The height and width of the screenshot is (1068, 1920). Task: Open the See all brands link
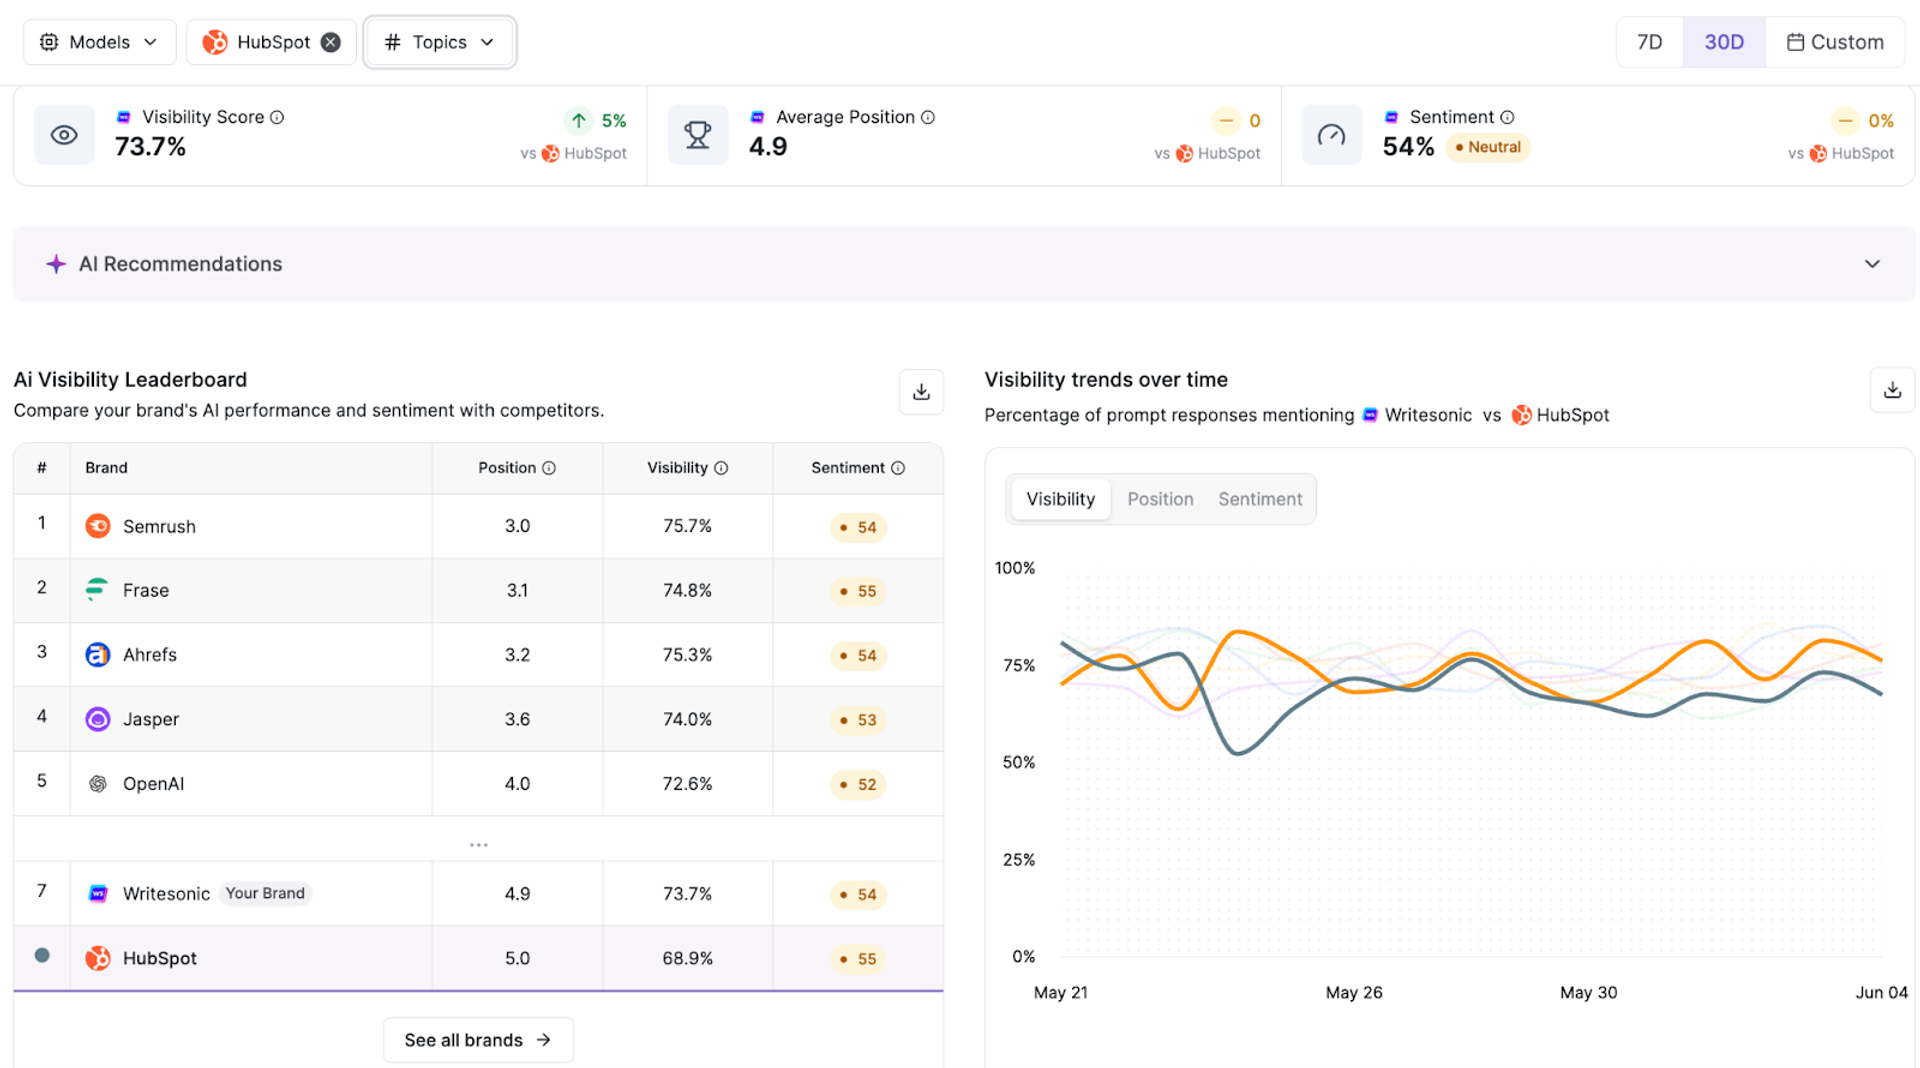(478, 1040)
